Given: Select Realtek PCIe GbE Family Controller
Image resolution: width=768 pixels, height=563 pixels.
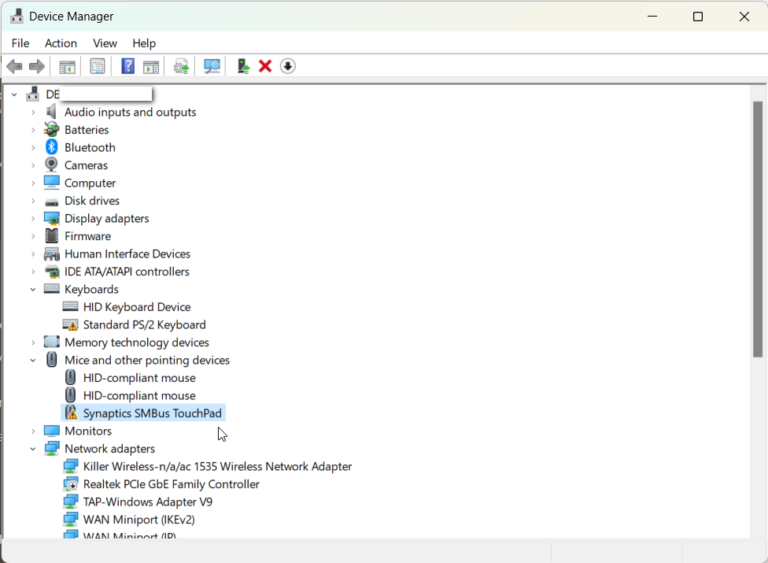Looking at the screenshot, I should click(x=171, y=484).
